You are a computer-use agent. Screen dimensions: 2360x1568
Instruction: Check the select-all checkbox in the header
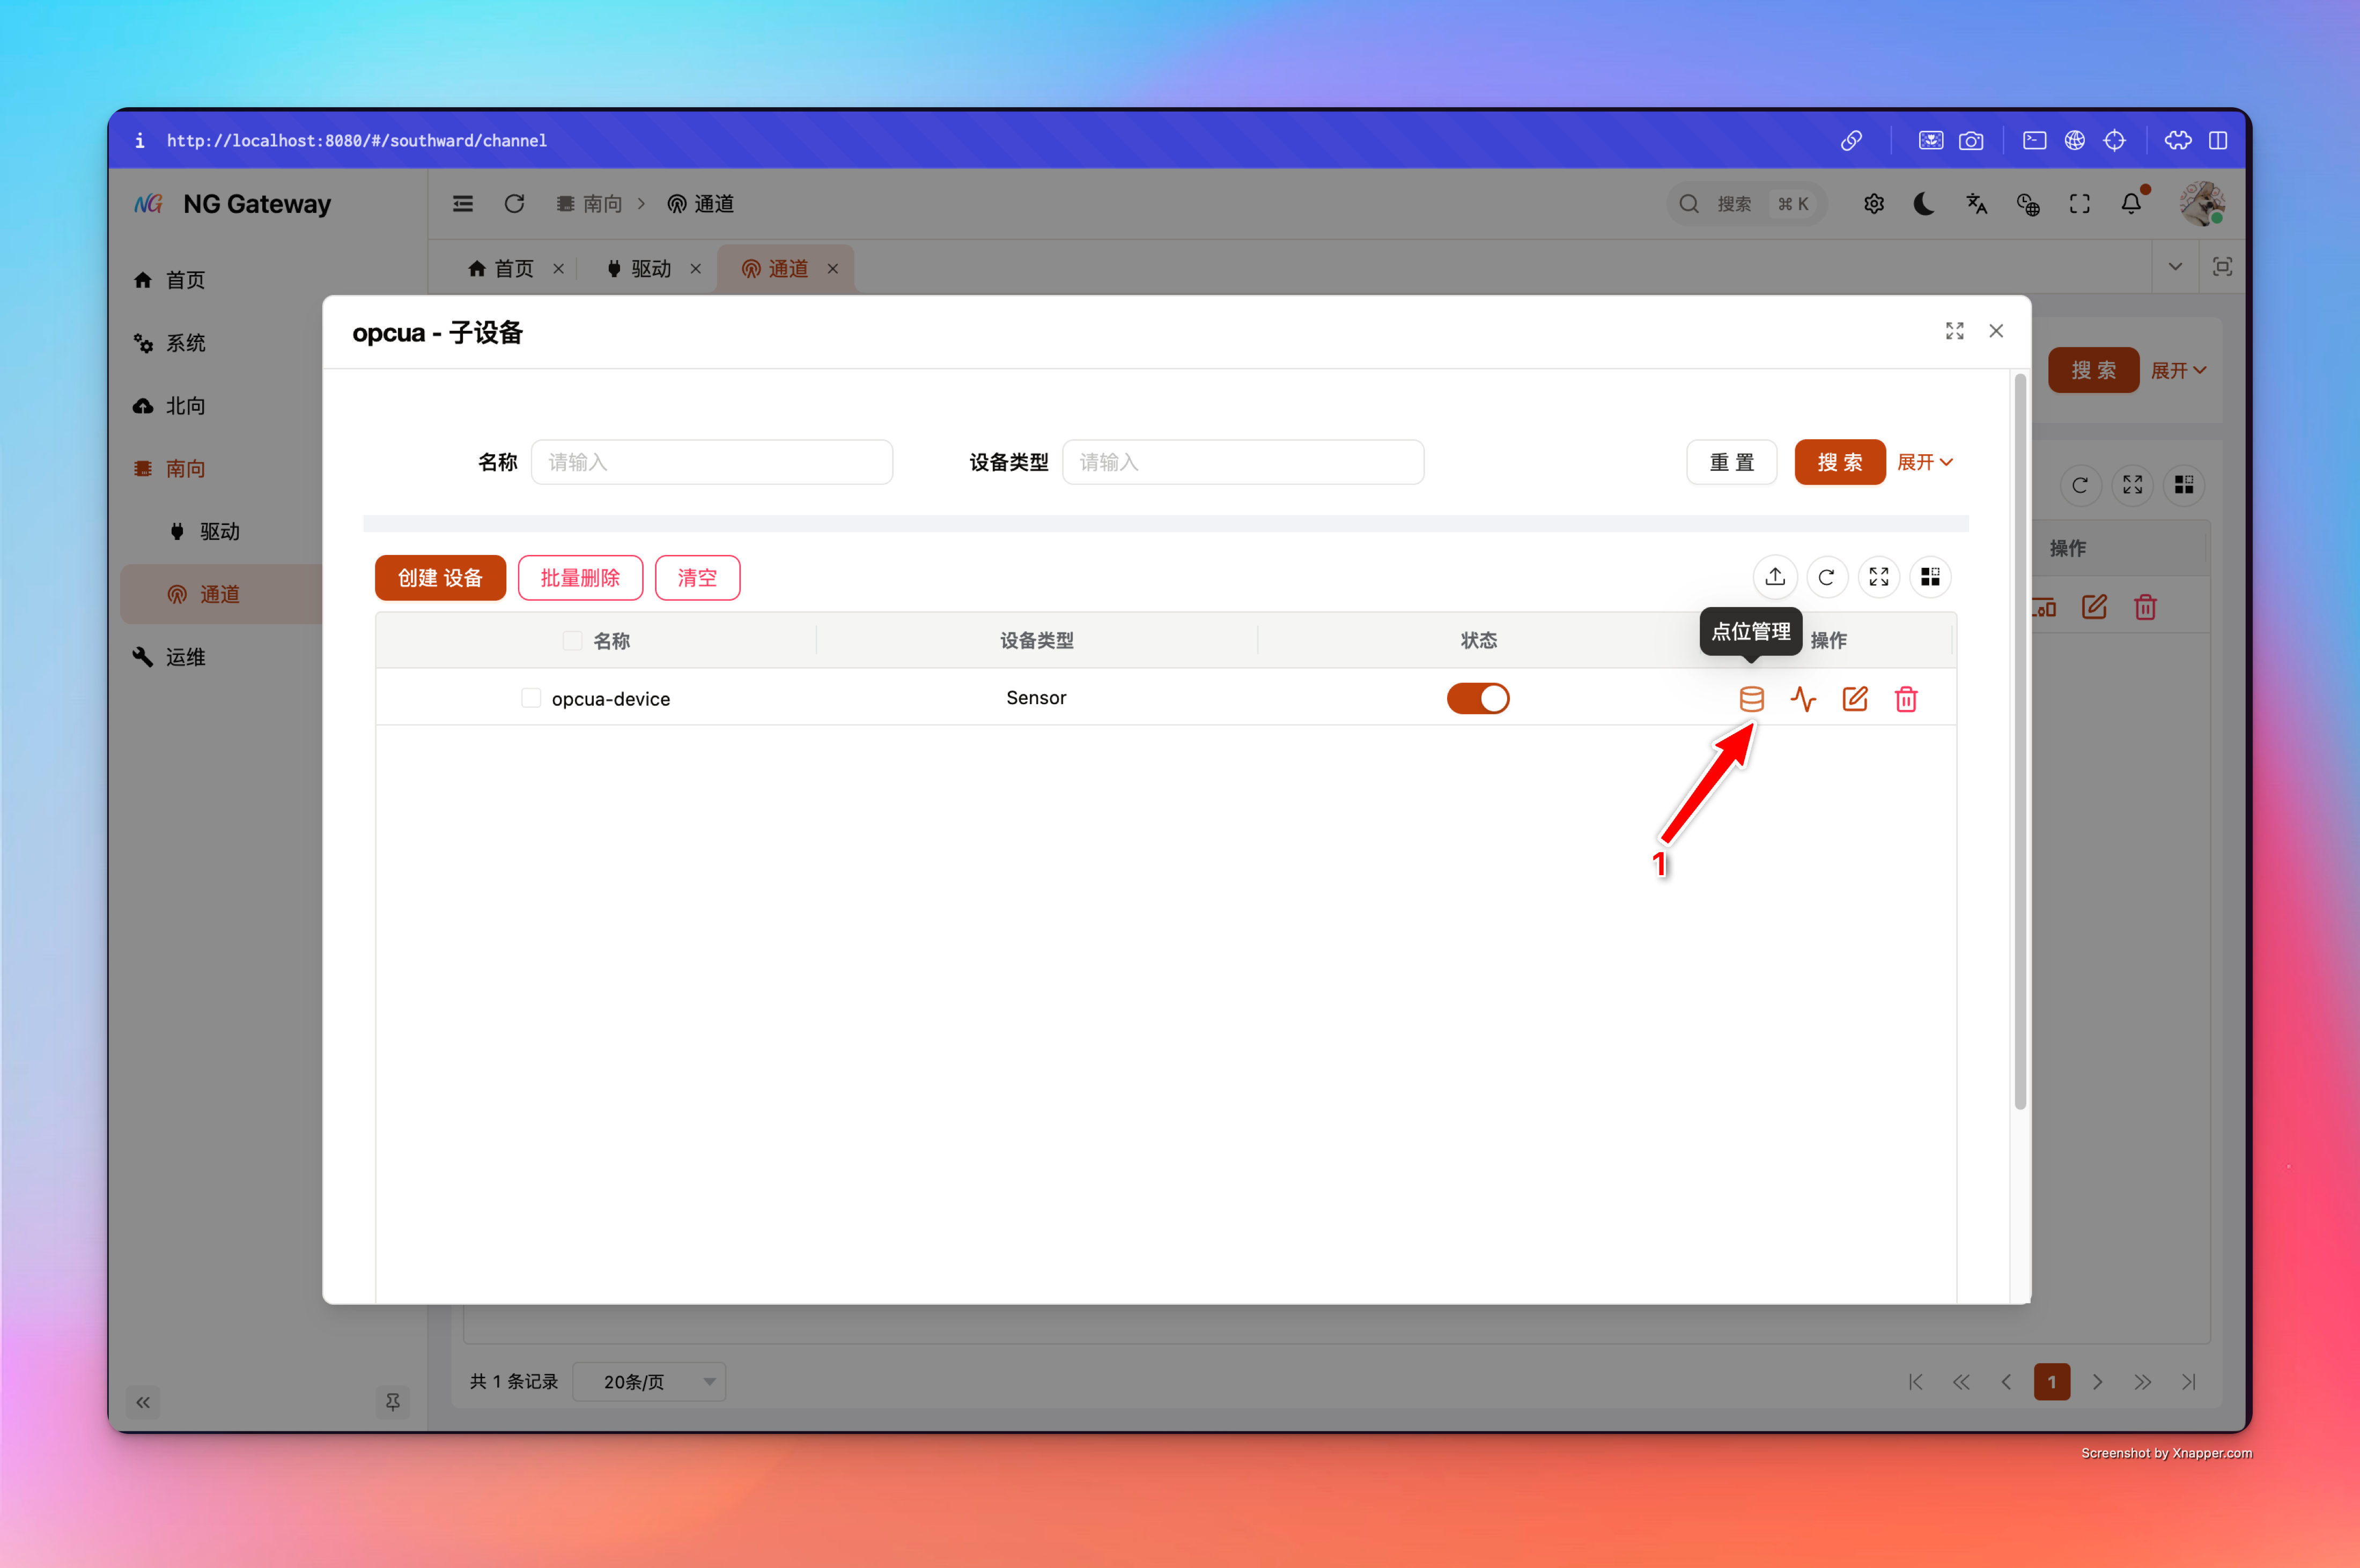(572, 640)
